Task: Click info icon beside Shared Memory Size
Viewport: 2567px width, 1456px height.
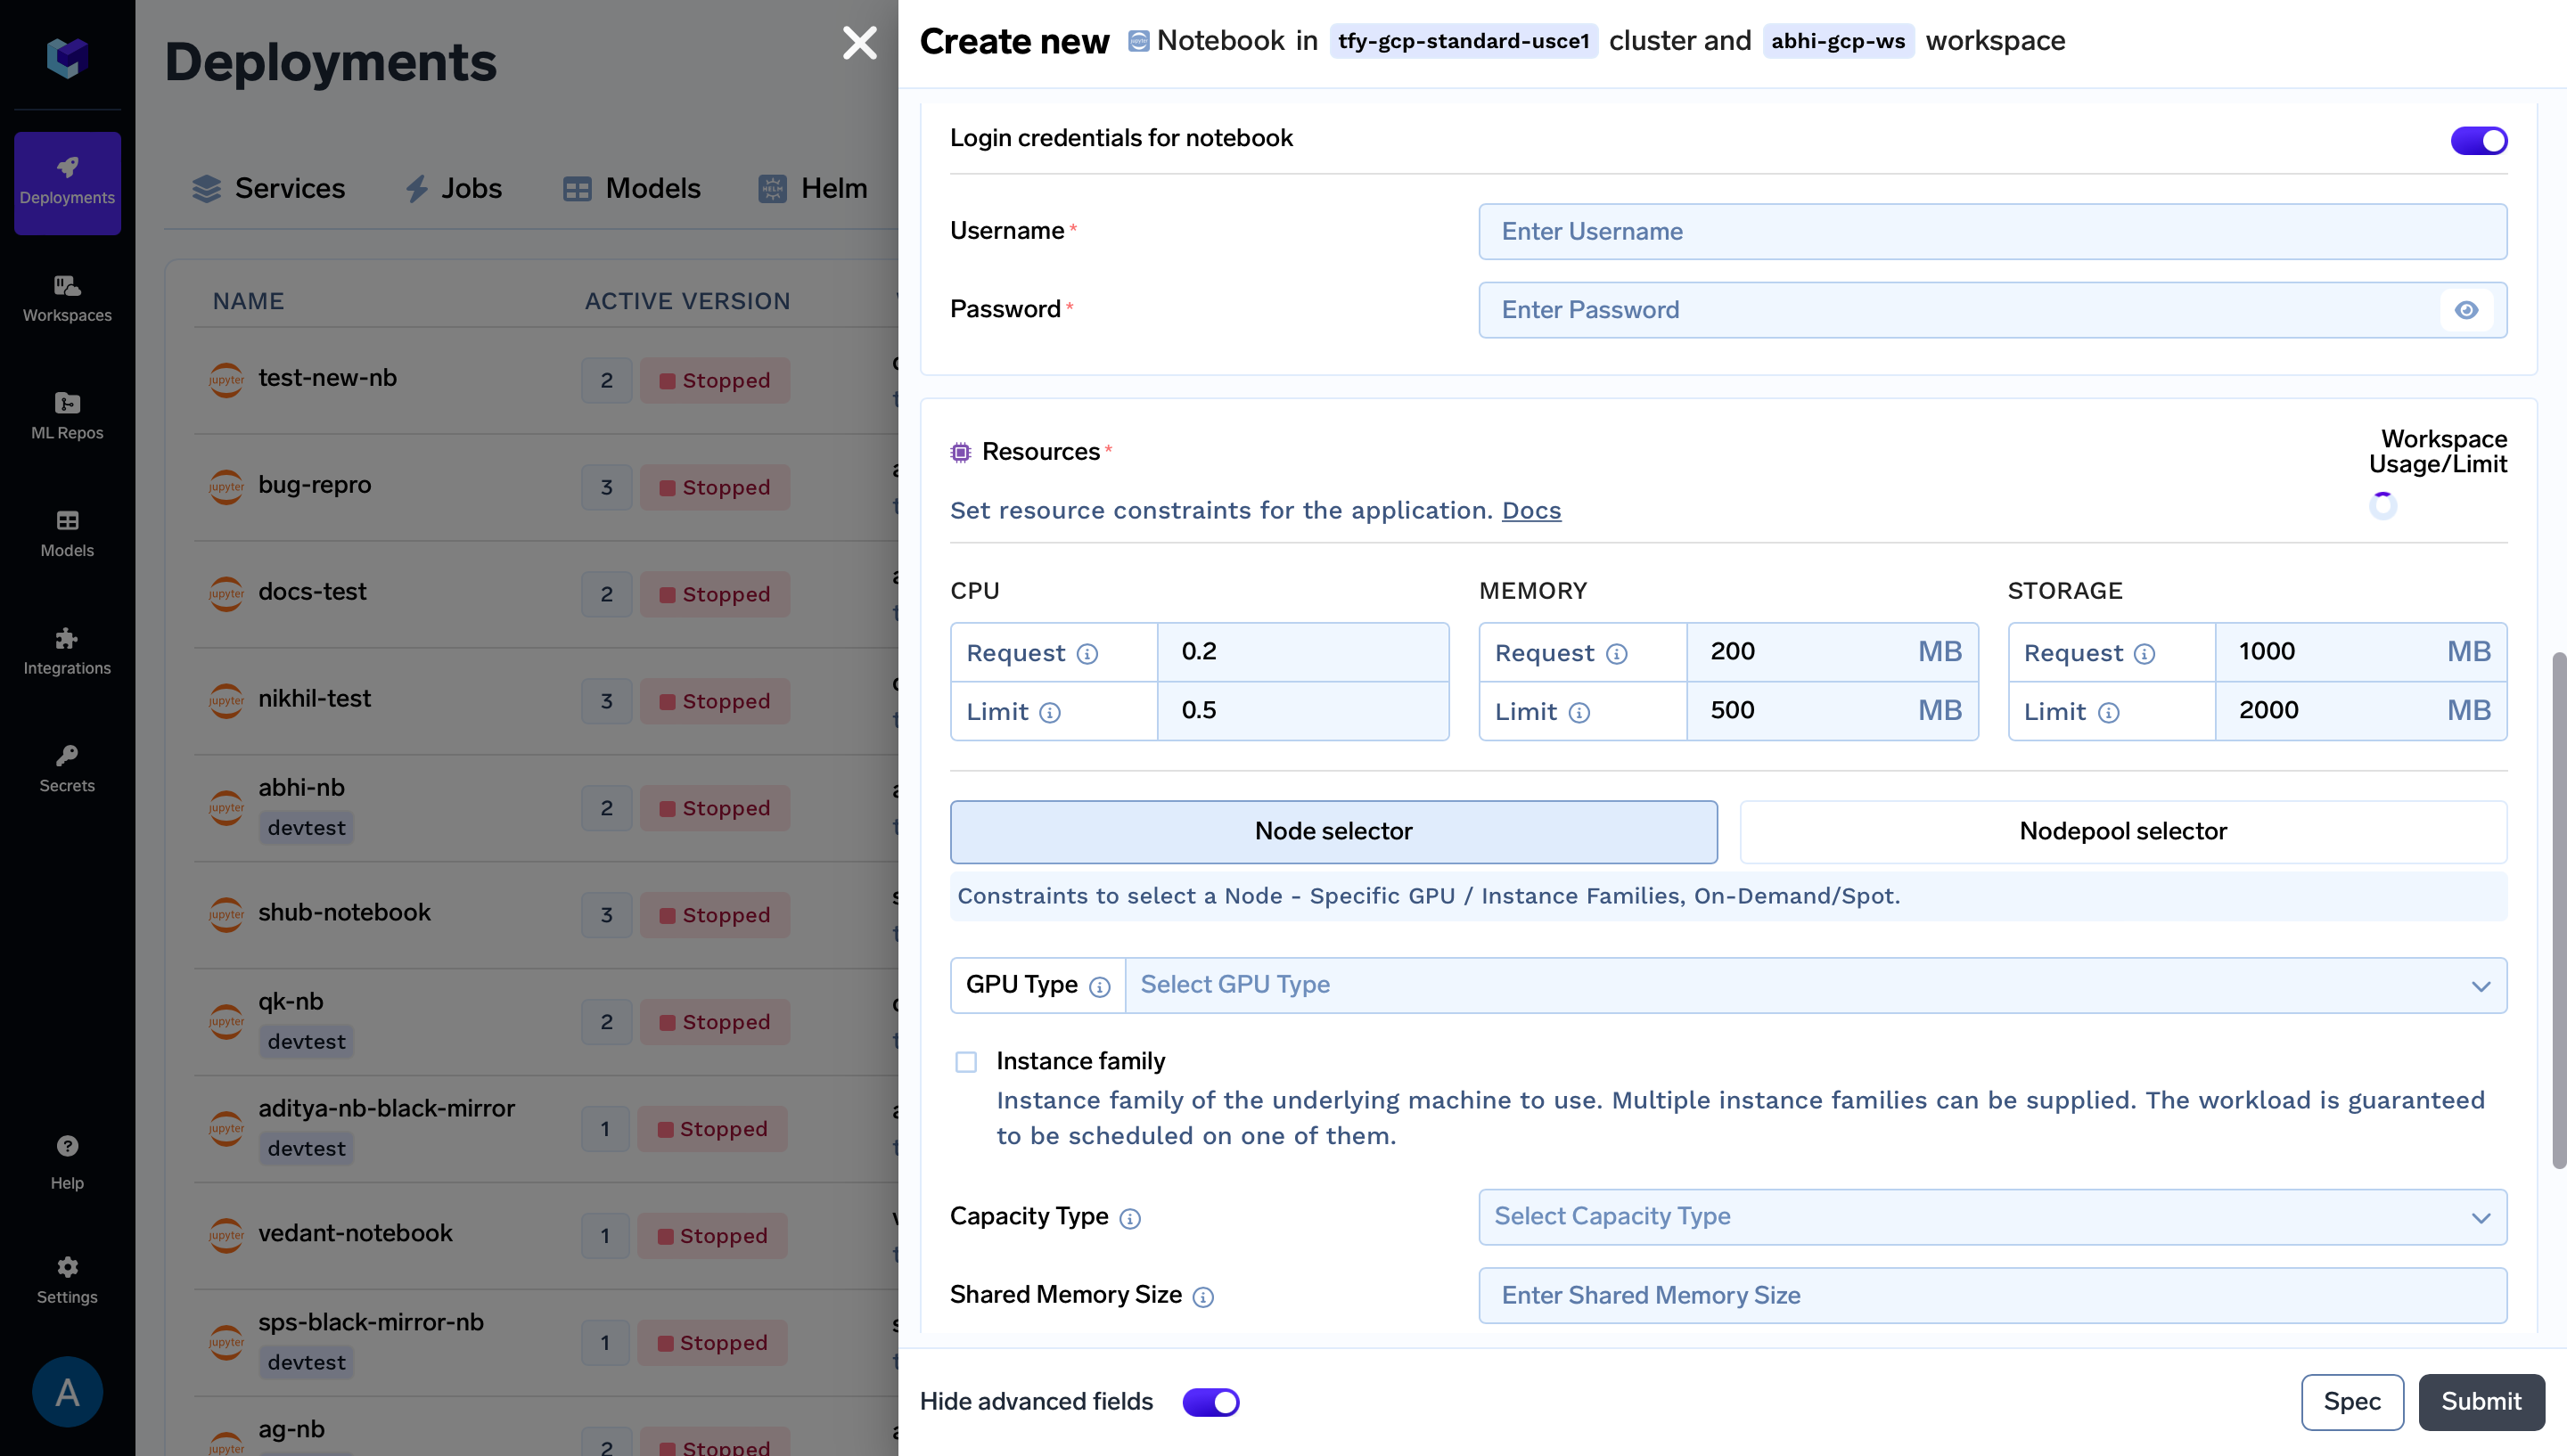Action: coord(1203,1297)
